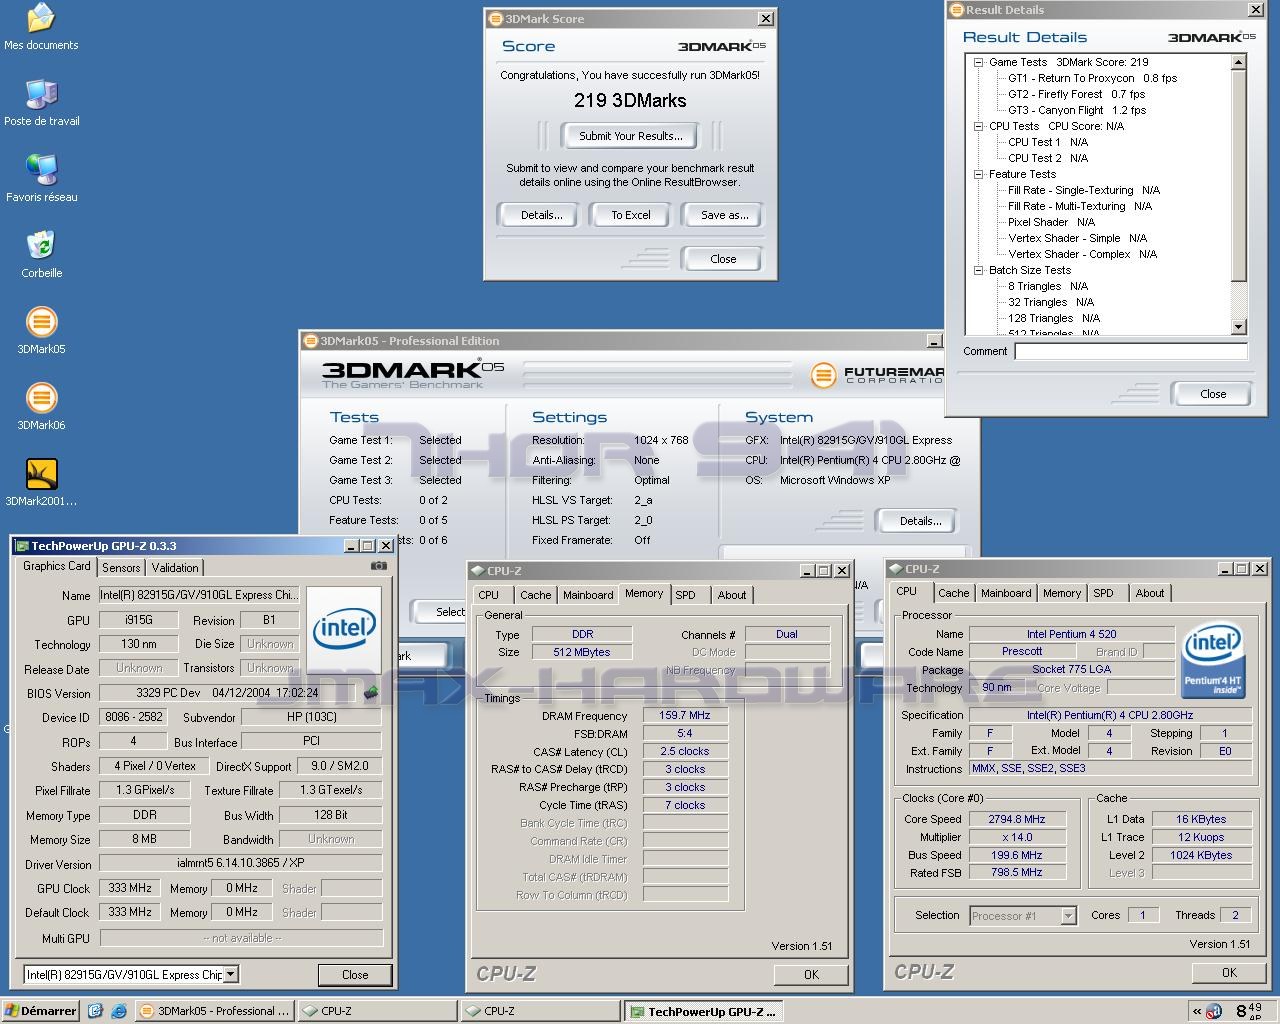Select GT3 - Canyon Flight row
This screenshot has width=1280, height=1024.
point(1076,110)
